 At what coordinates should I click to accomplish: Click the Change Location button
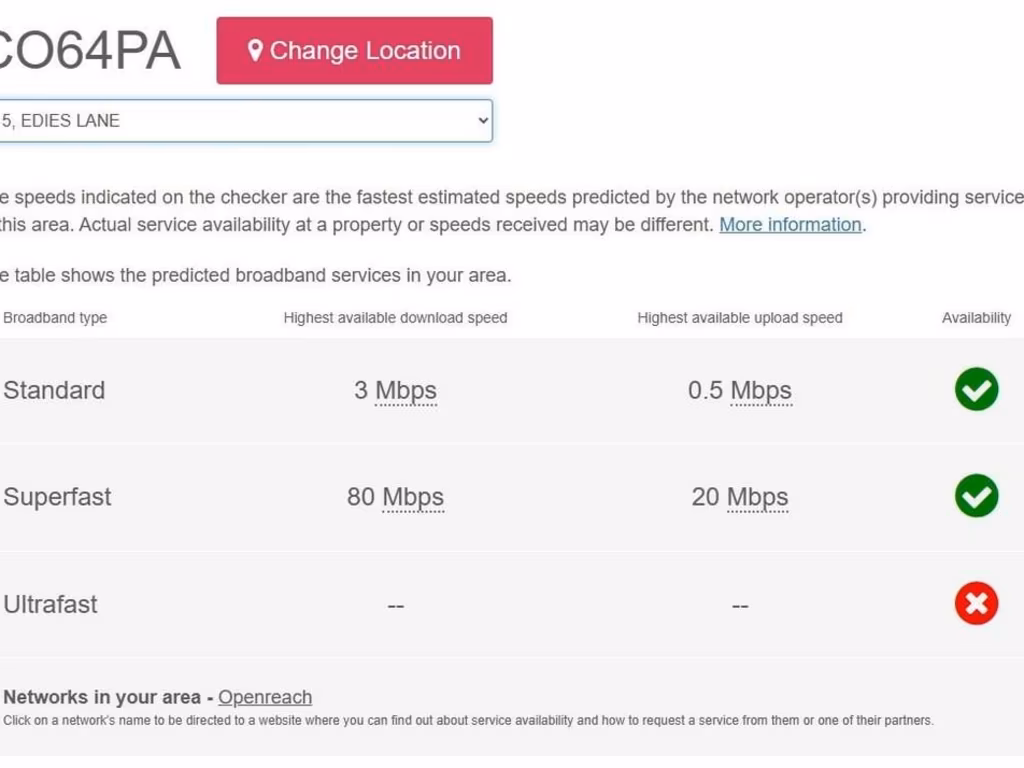coord(354,51)
